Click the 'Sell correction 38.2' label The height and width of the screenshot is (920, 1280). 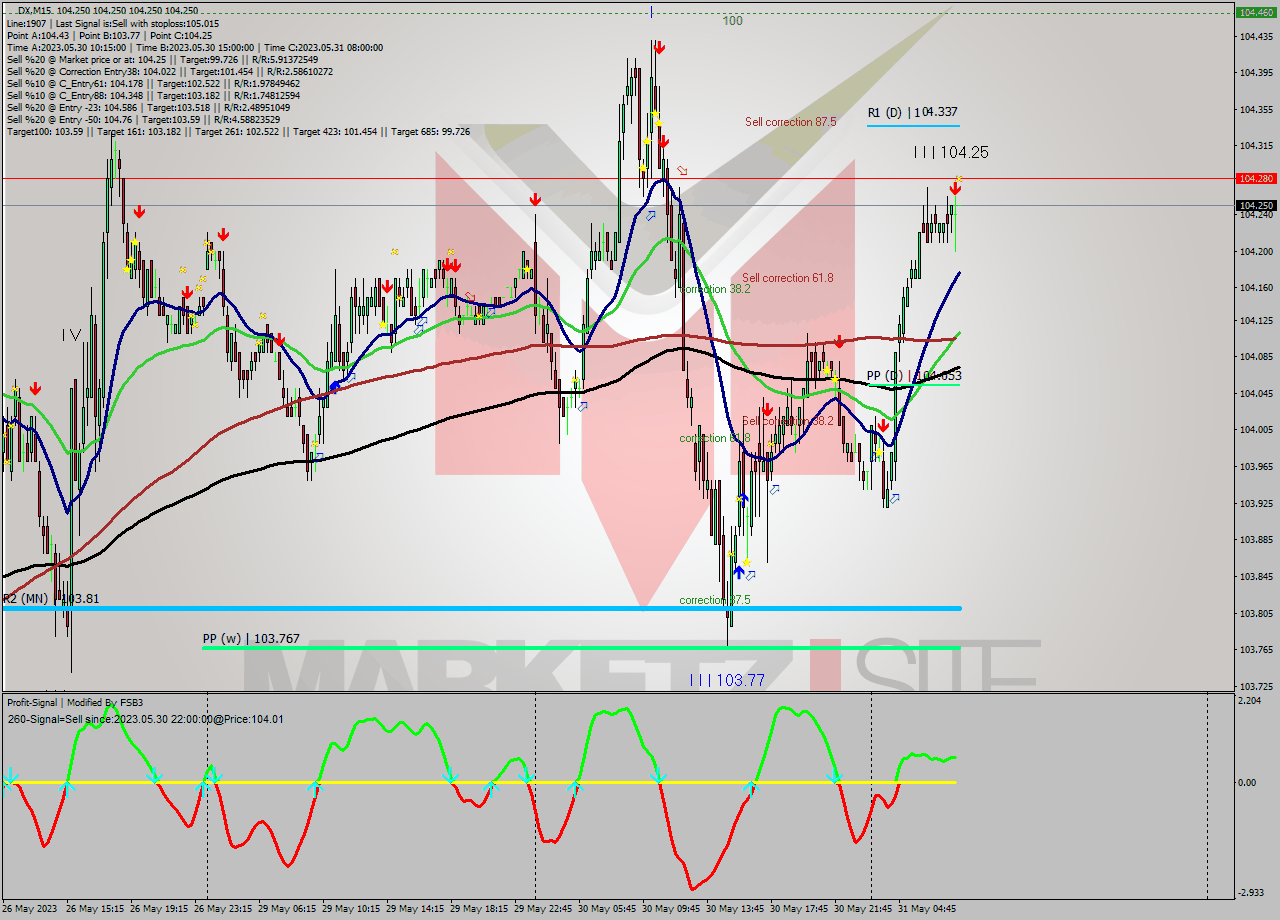pos(788,421)
